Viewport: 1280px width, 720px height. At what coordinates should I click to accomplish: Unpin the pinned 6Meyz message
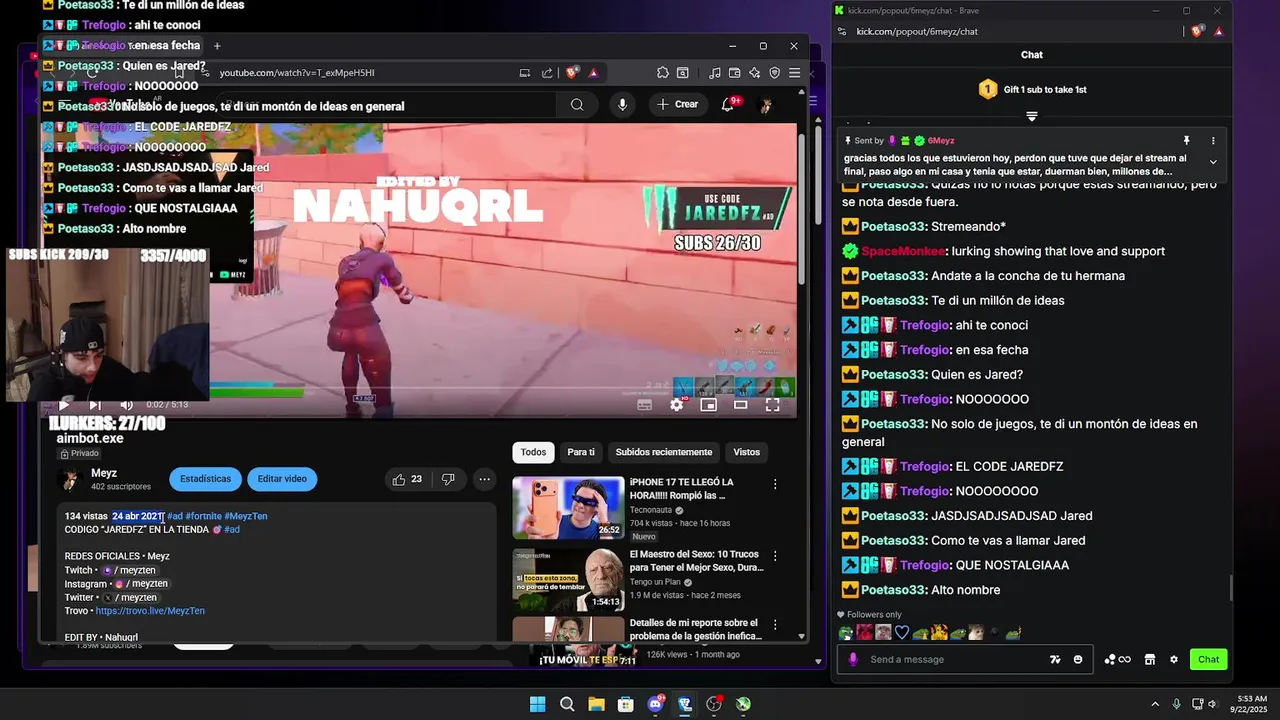(x=1186, y=141)
